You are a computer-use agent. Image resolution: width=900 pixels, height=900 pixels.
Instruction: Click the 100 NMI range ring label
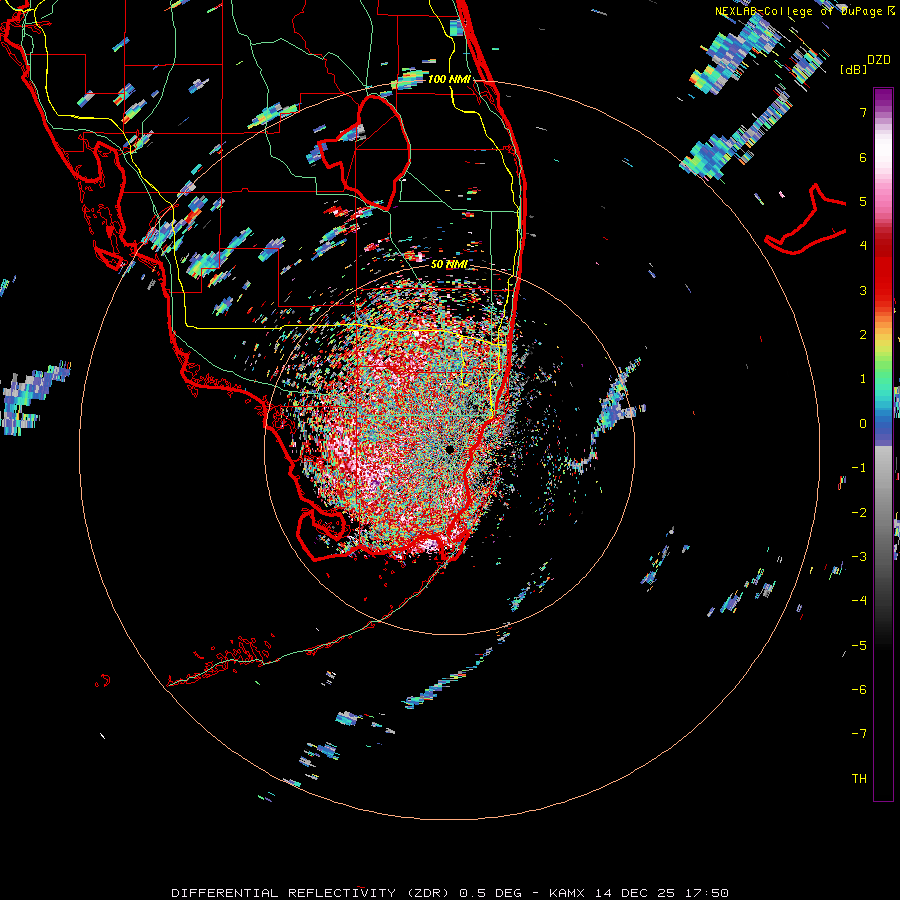[x=449, y=79]
